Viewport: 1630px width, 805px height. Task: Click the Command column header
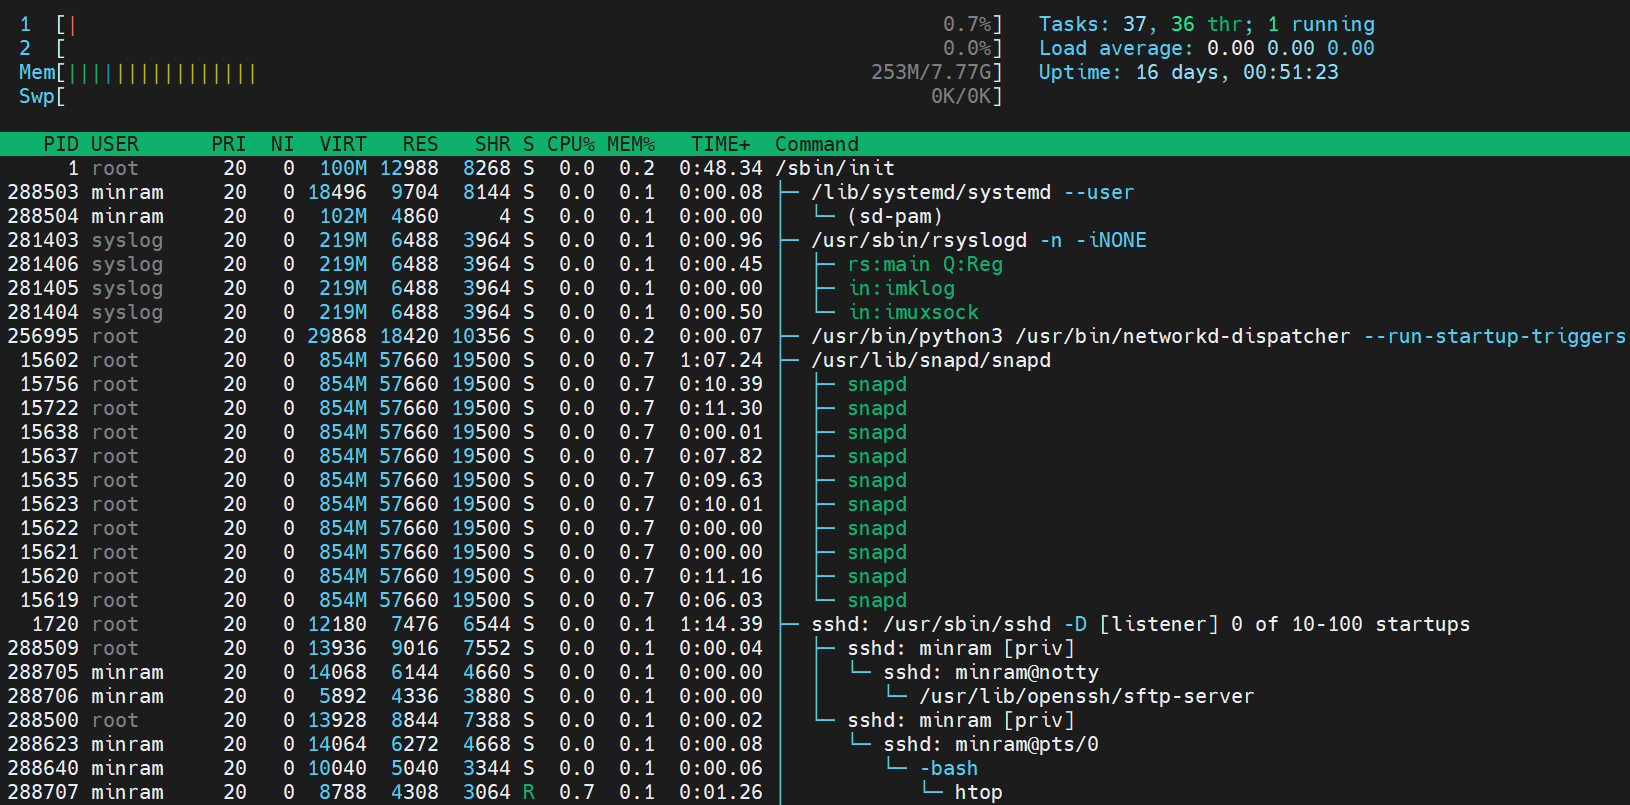817,144
